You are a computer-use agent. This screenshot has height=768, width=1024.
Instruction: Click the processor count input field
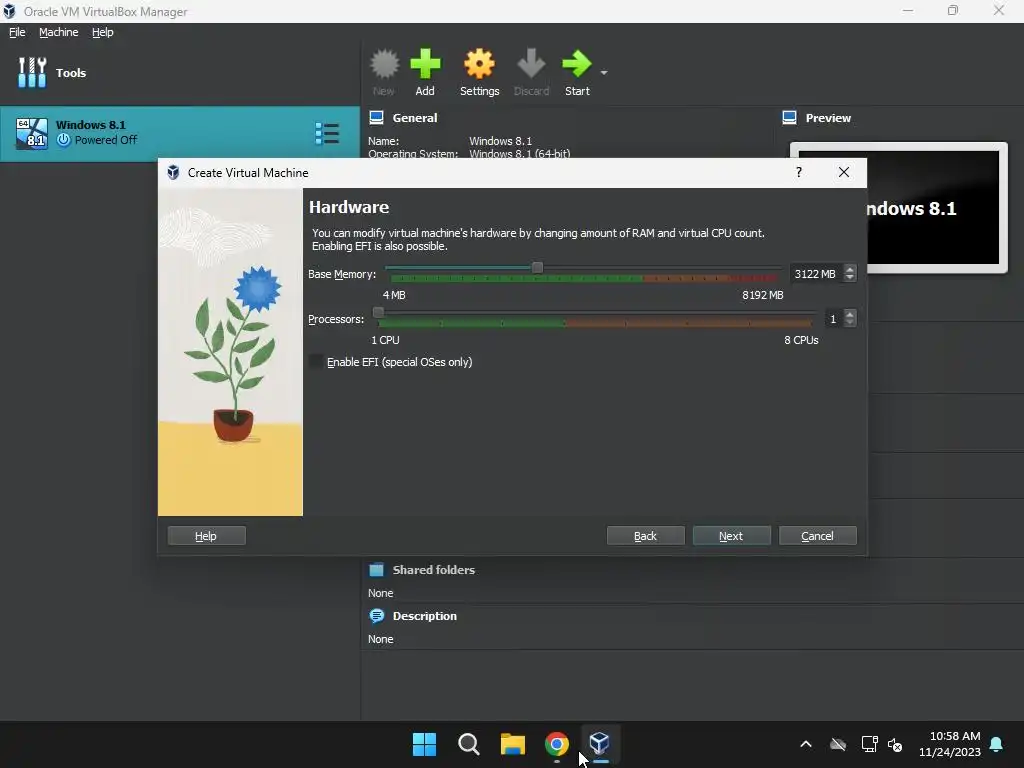coord(833,319)
